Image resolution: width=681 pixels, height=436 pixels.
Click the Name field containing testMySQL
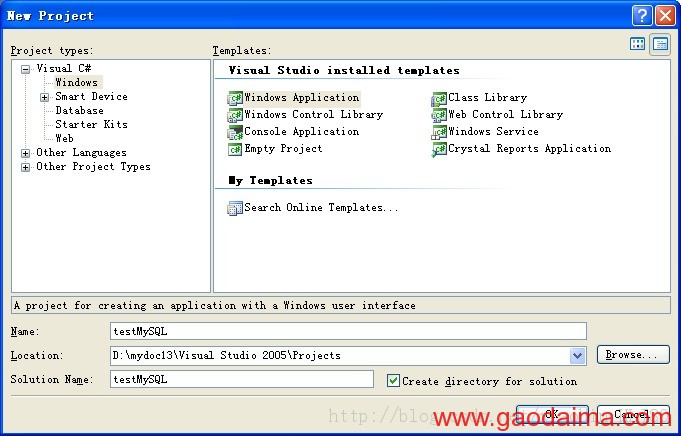point(348,331)
